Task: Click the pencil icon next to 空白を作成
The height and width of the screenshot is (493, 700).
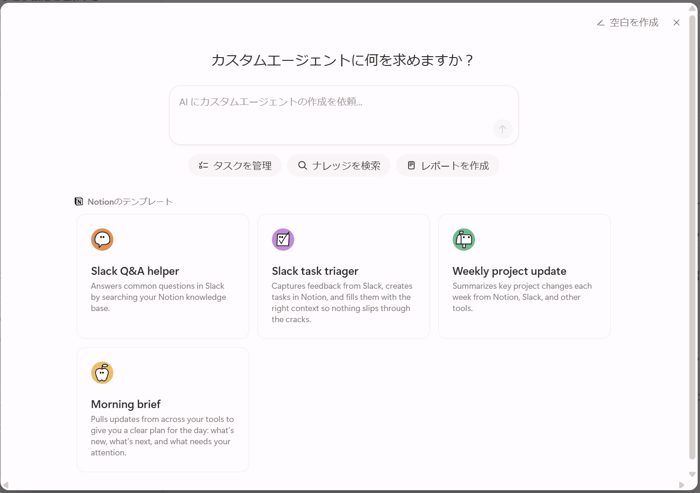Action: point(600,23)
